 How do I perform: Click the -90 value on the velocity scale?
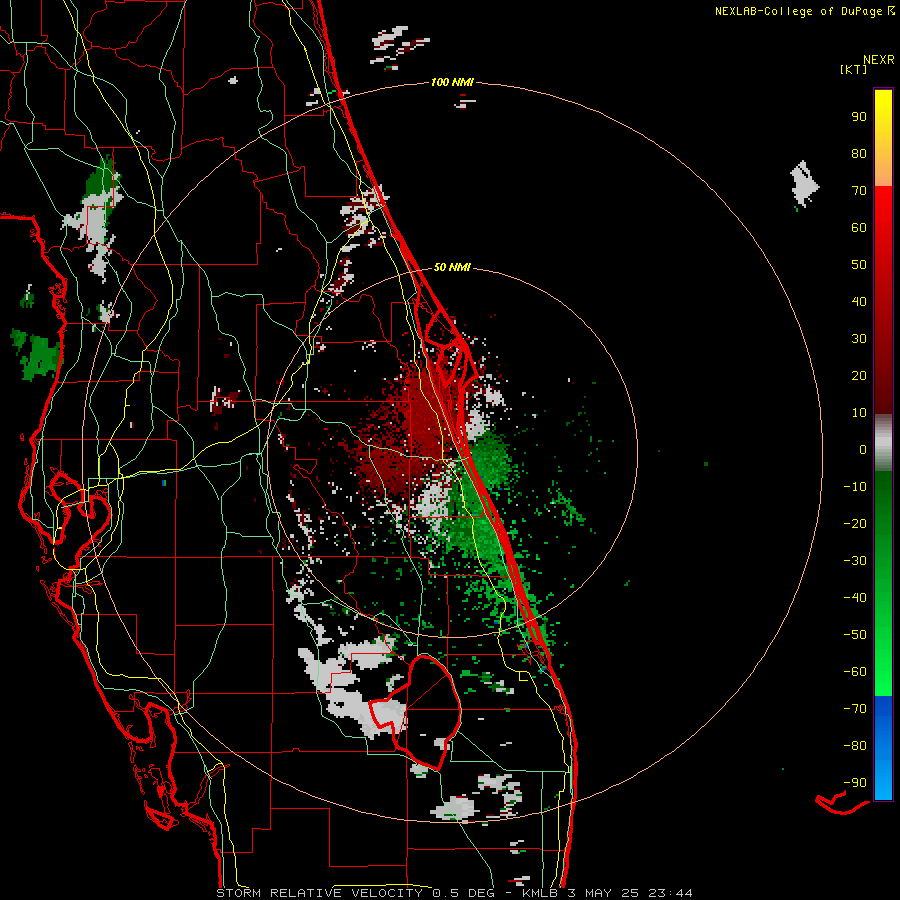(x=855, y=783)
